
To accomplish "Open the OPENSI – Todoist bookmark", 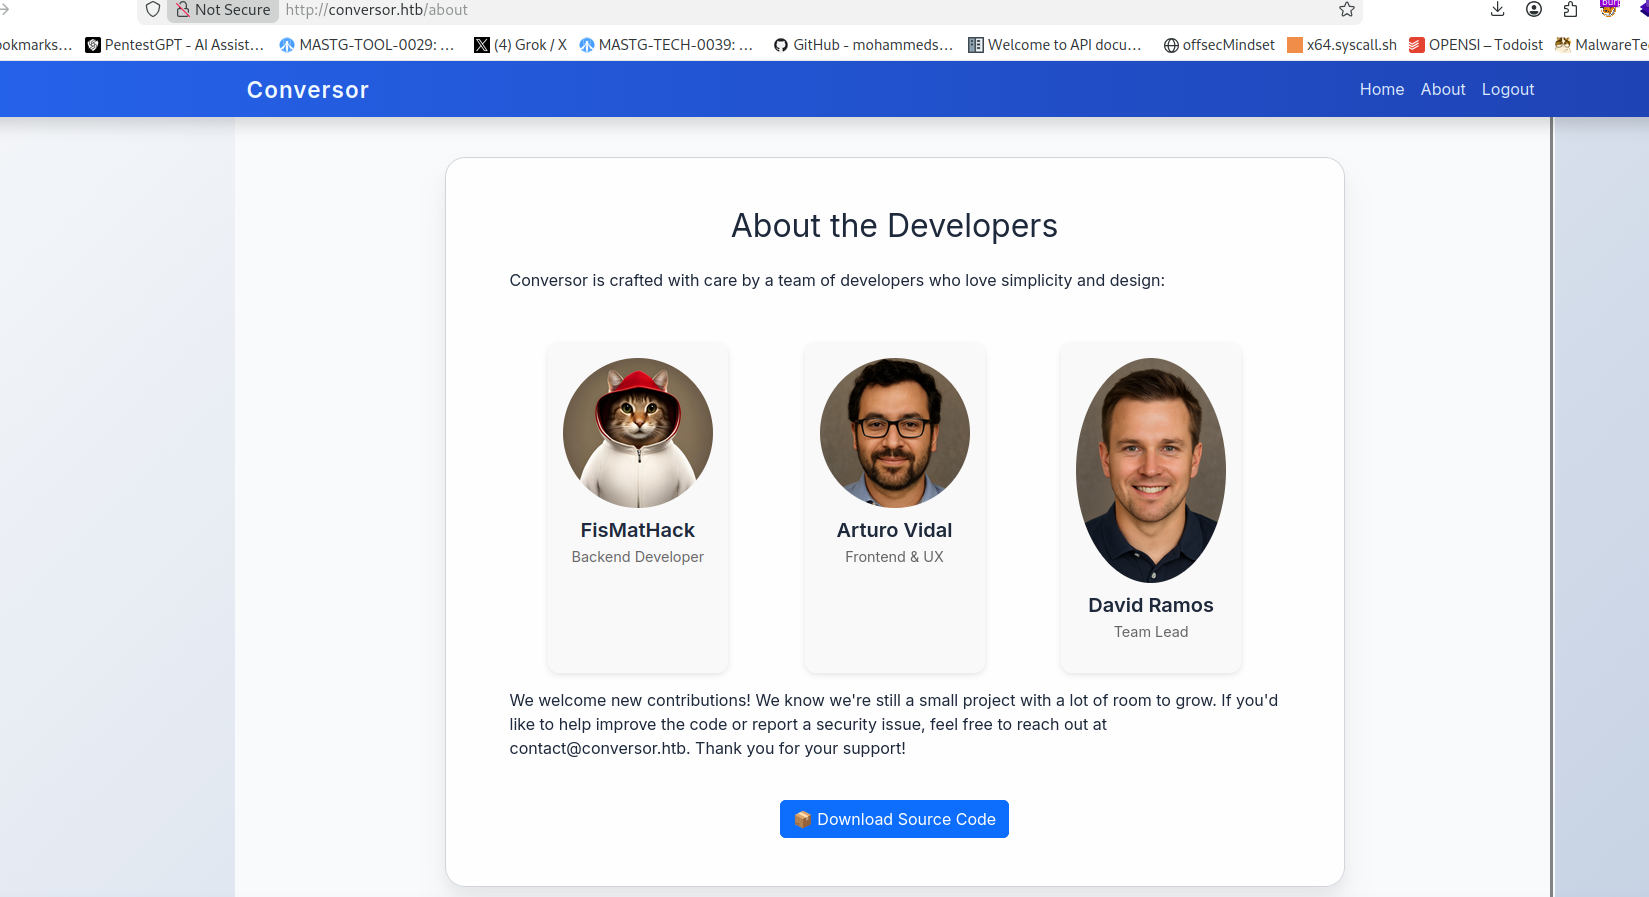I will click(x=1476, y=45).
